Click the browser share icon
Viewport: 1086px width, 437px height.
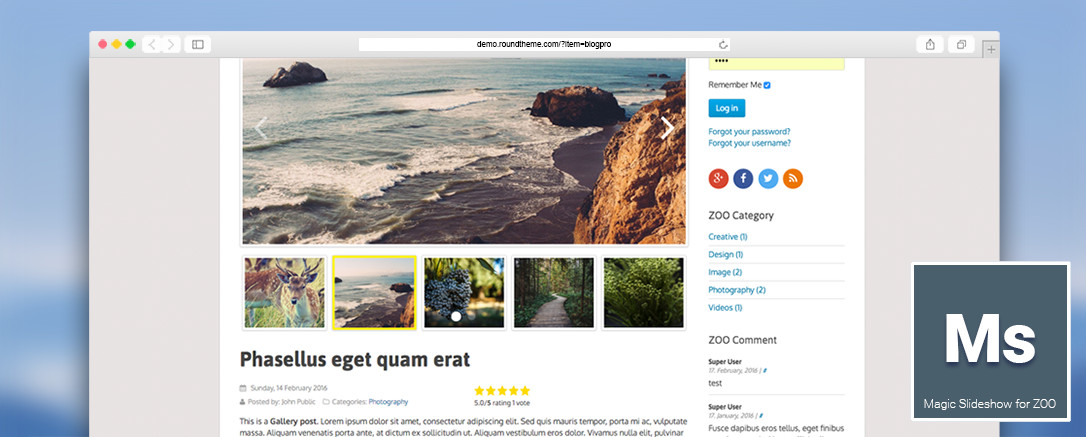click(x=930, y=44)
